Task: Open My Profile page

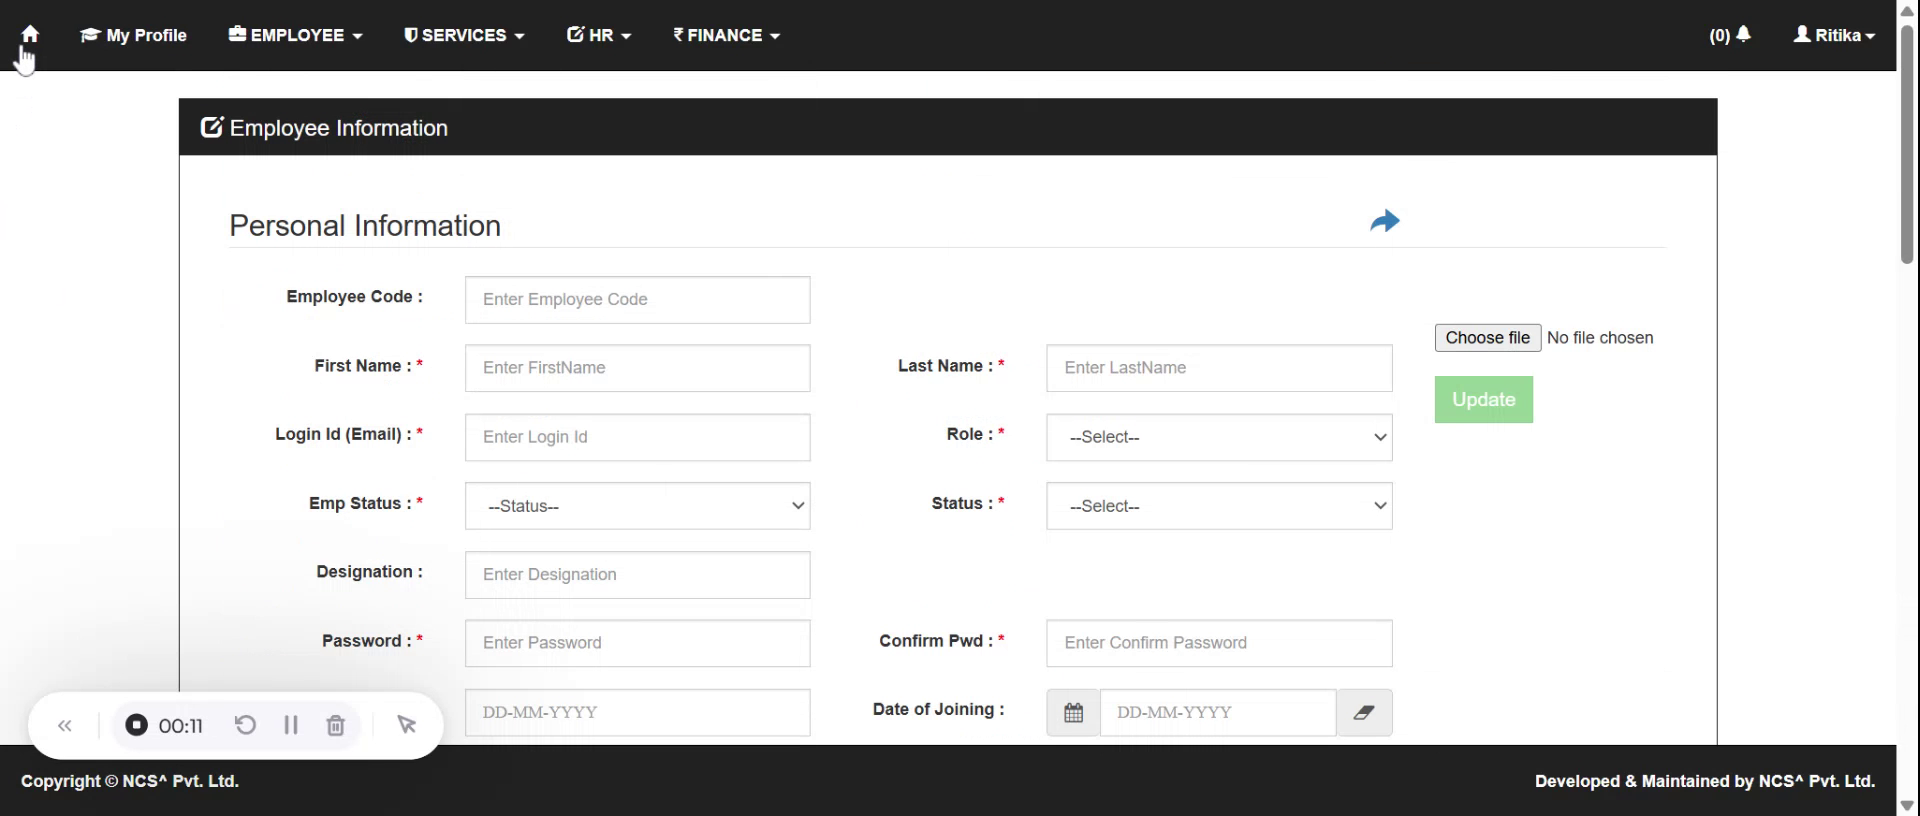Action: click(133, 35)
